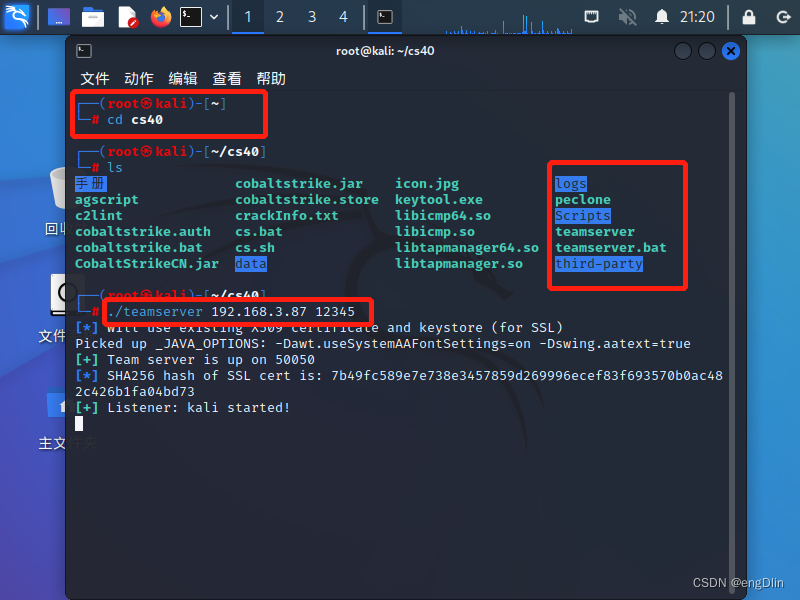Open terminal emulator from panel launcher

click(x=191, y=17)
